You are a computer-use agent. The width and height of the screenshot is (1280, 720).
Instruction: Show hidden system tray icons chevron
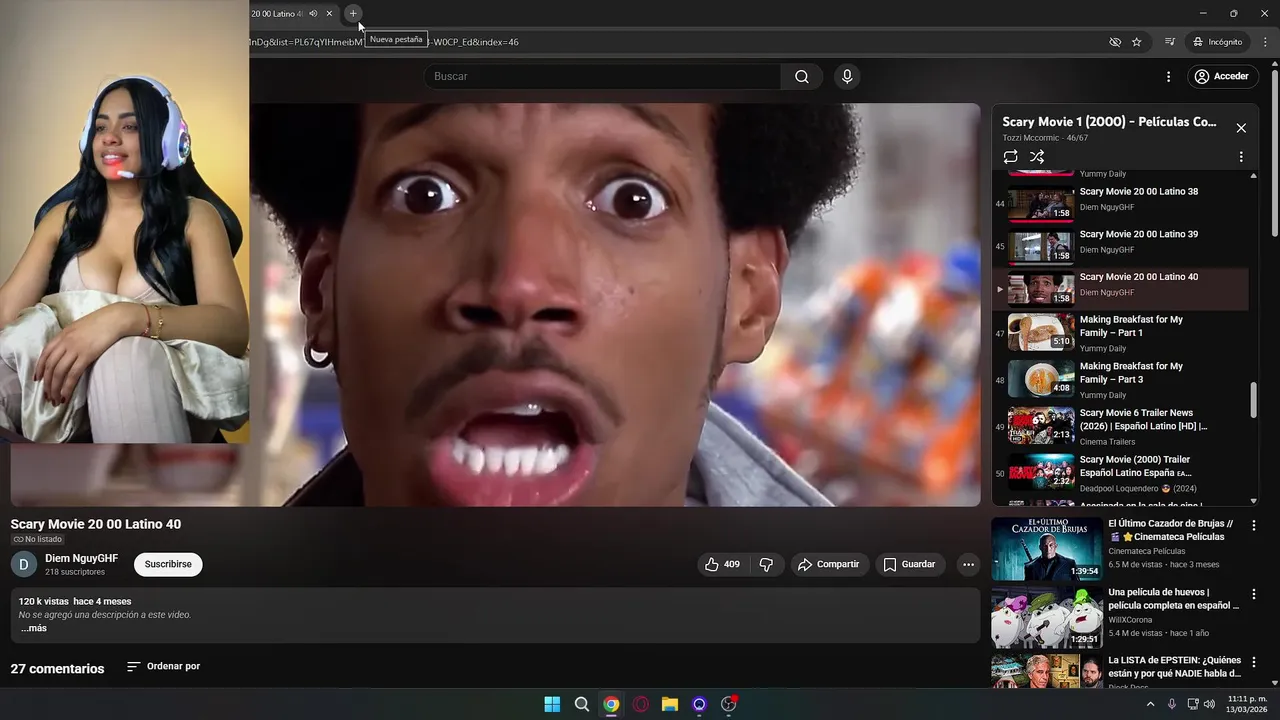pos(1150,704)
